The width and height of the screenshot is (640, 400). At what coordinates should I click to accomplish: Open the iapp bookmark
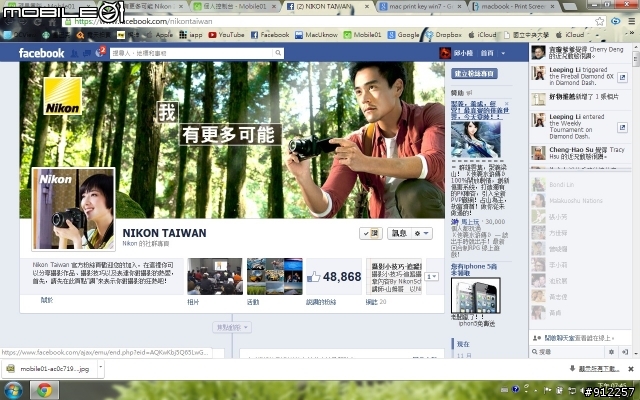coord(191,35)
